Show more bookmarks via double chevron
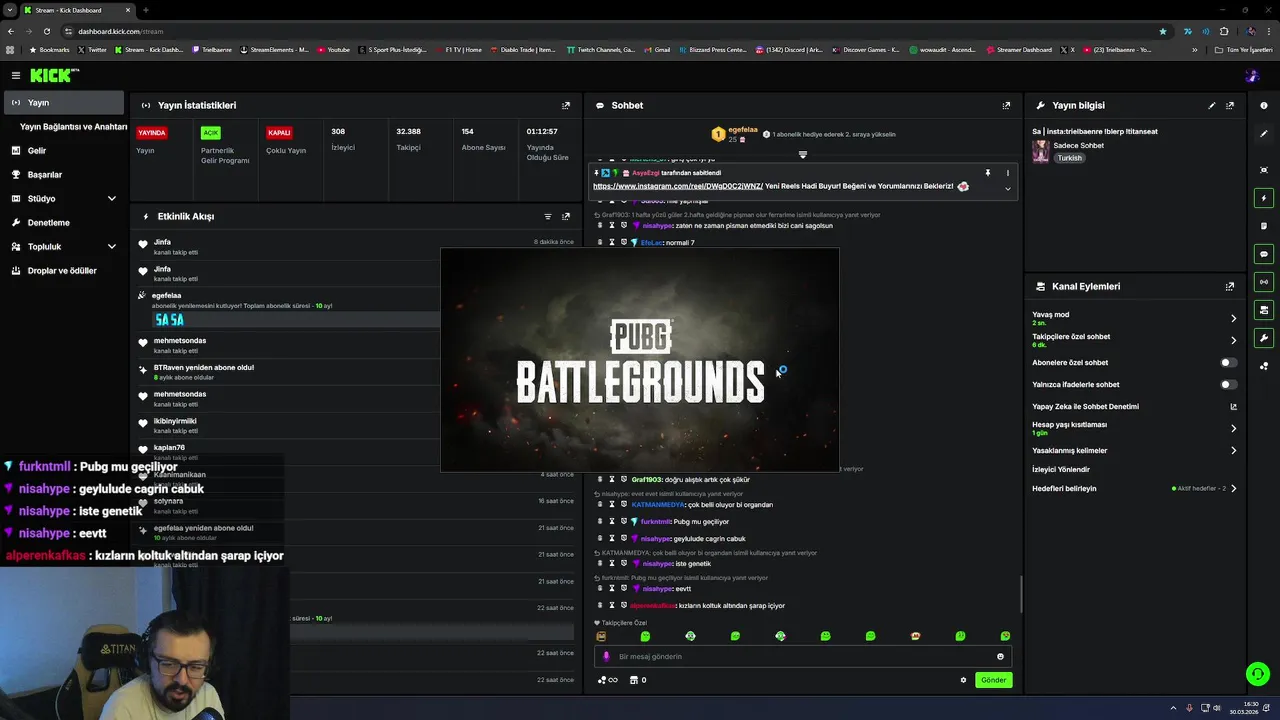The height and width of the screenshot is (720, 1280). point(1194,50)
